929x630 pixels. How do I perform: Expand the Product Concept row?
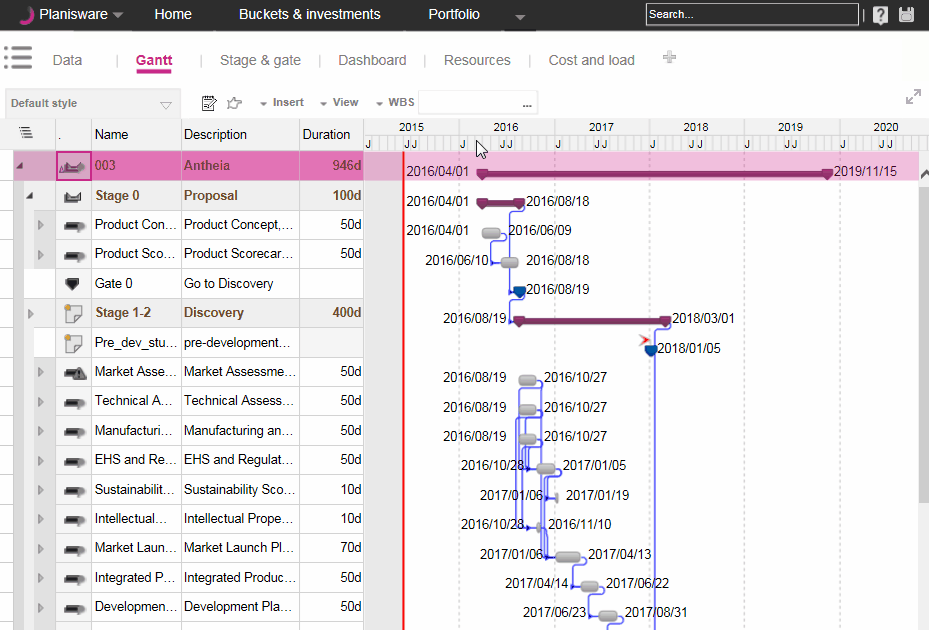coord(40,225)
